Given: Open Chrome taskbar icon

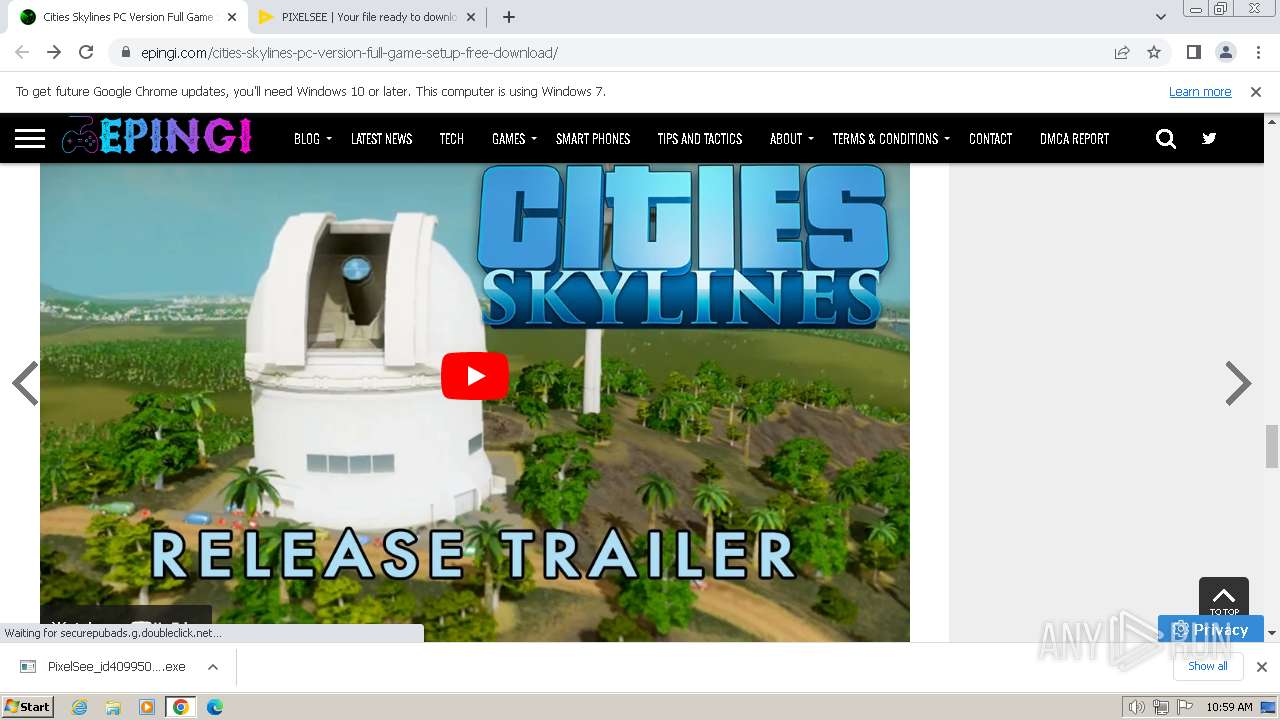Looking at the screenshot, I should click(181, 707).
